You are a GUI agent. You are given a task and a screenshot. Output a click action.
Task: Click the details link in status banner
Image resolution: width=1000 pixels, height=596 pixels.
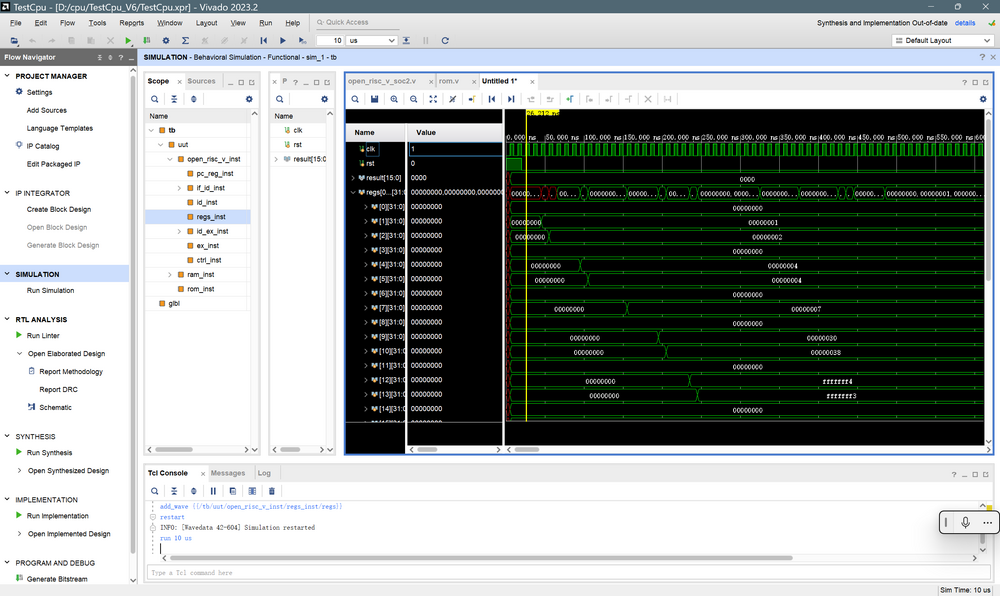click(965, 22)
